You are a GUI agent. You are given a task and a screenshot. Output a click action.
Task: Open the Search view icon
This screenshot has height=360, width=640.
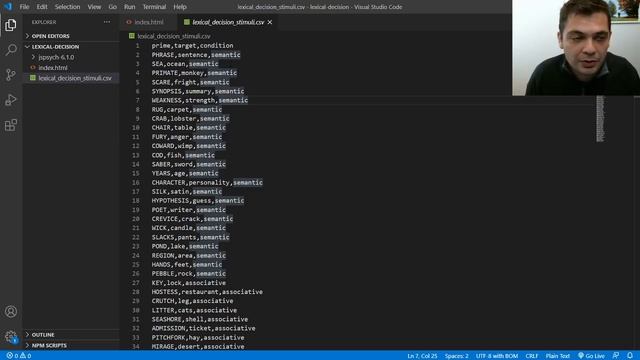click(x=11, y=50)
